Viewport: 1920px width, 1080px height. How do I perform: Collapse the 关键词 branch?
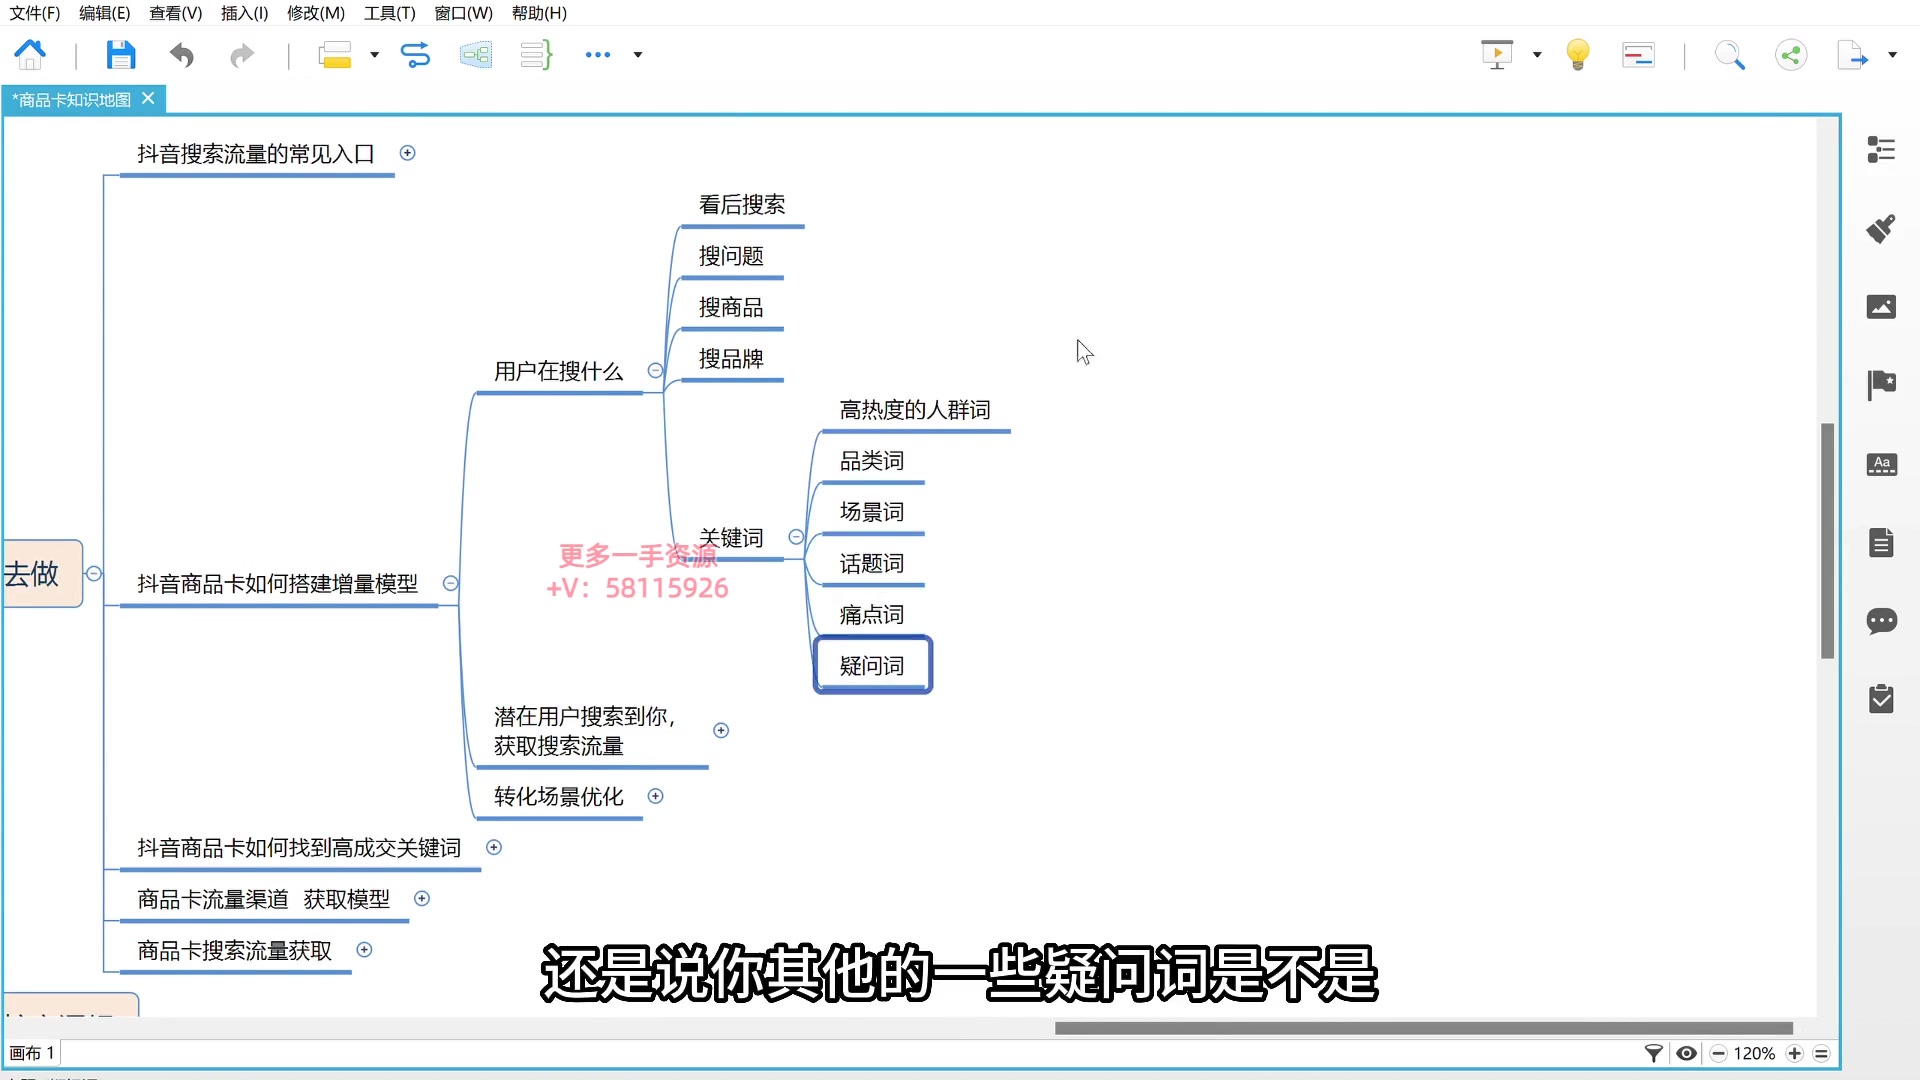click(x=796, y=537)
